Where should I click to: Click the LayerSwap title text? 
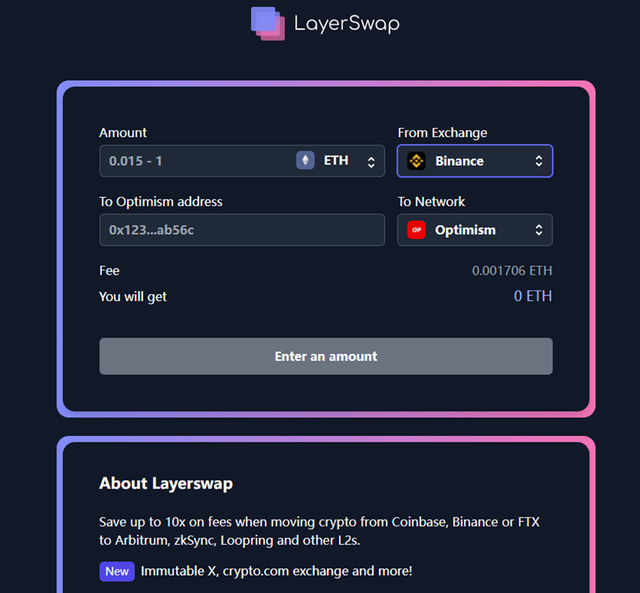click(347, 24)
